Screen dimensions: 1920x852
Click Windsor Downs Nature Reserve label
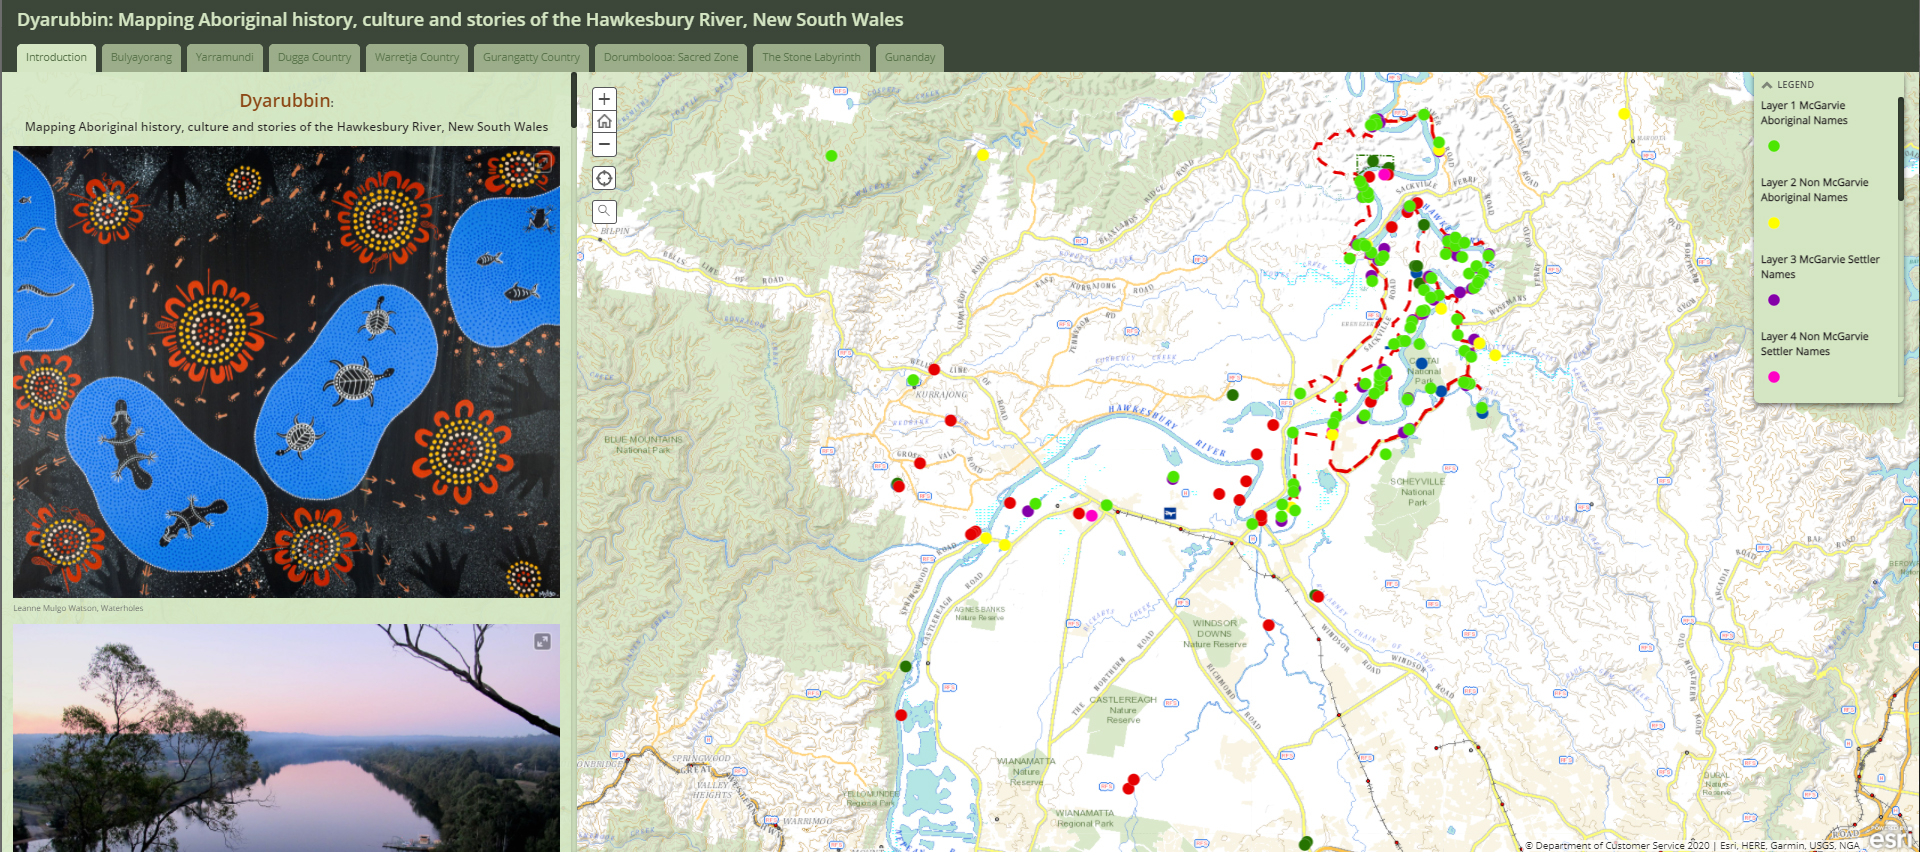point(1215,634)
